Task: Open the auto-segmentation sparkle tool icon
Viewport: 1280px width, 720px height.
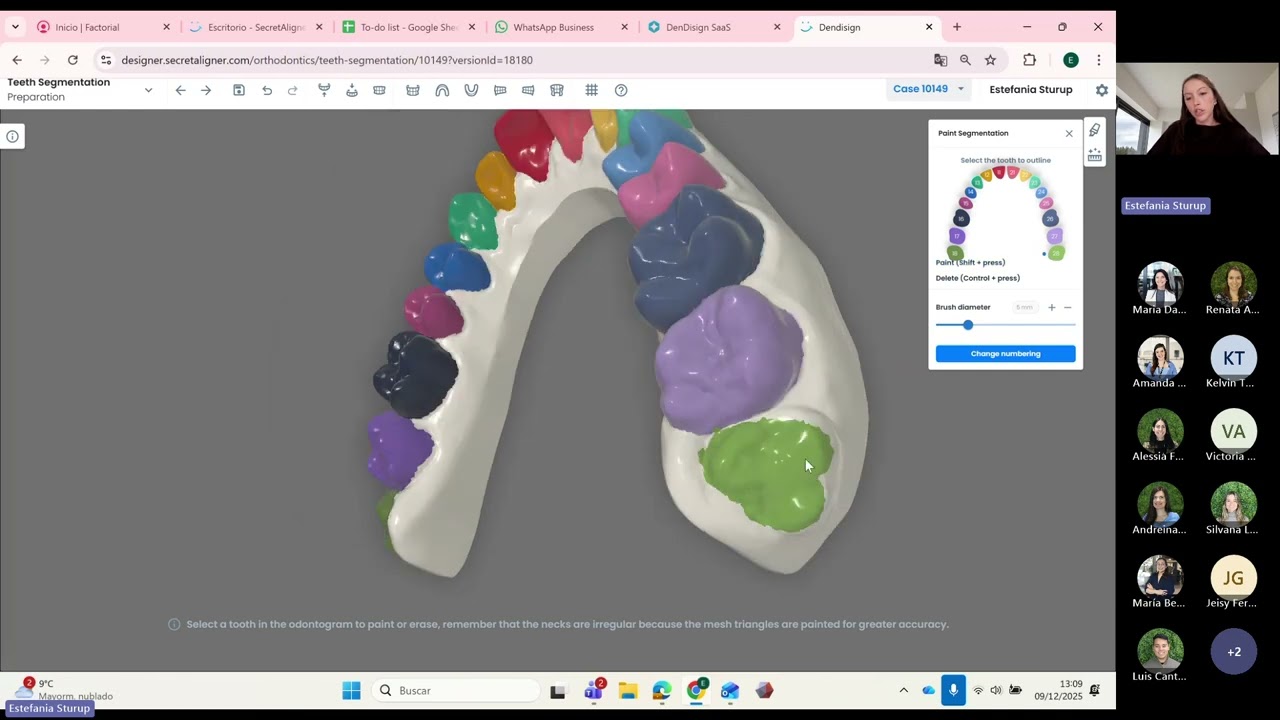Action: tap(1095, 155)
